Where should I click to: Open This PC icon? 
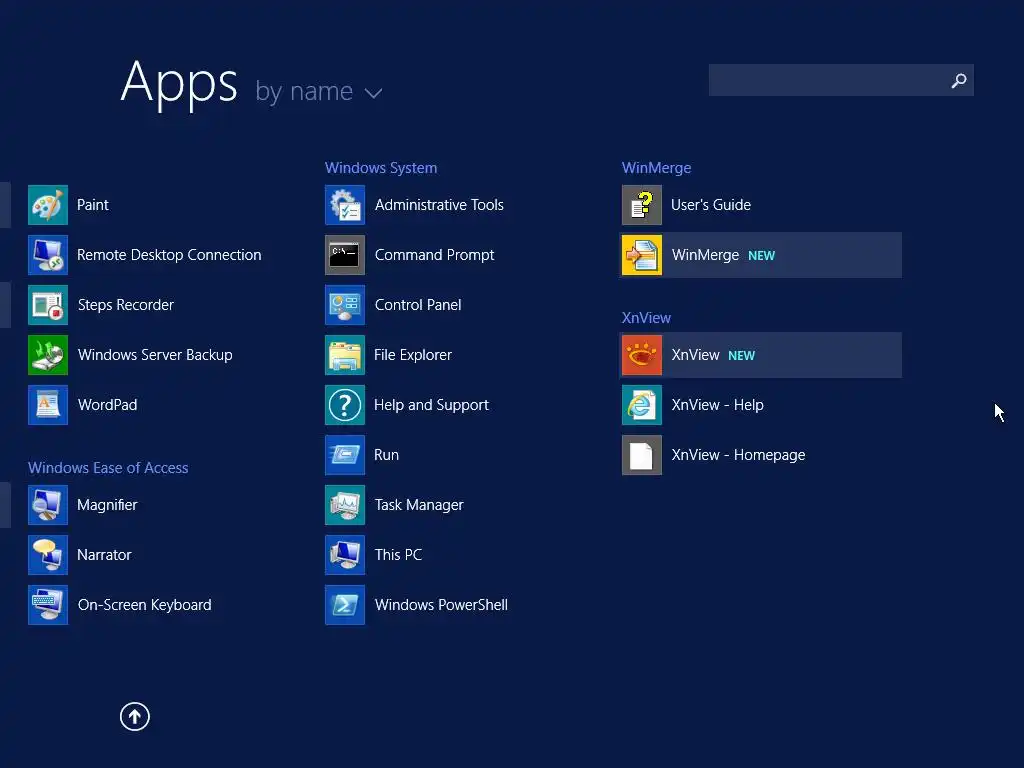(x=345, y=555)
